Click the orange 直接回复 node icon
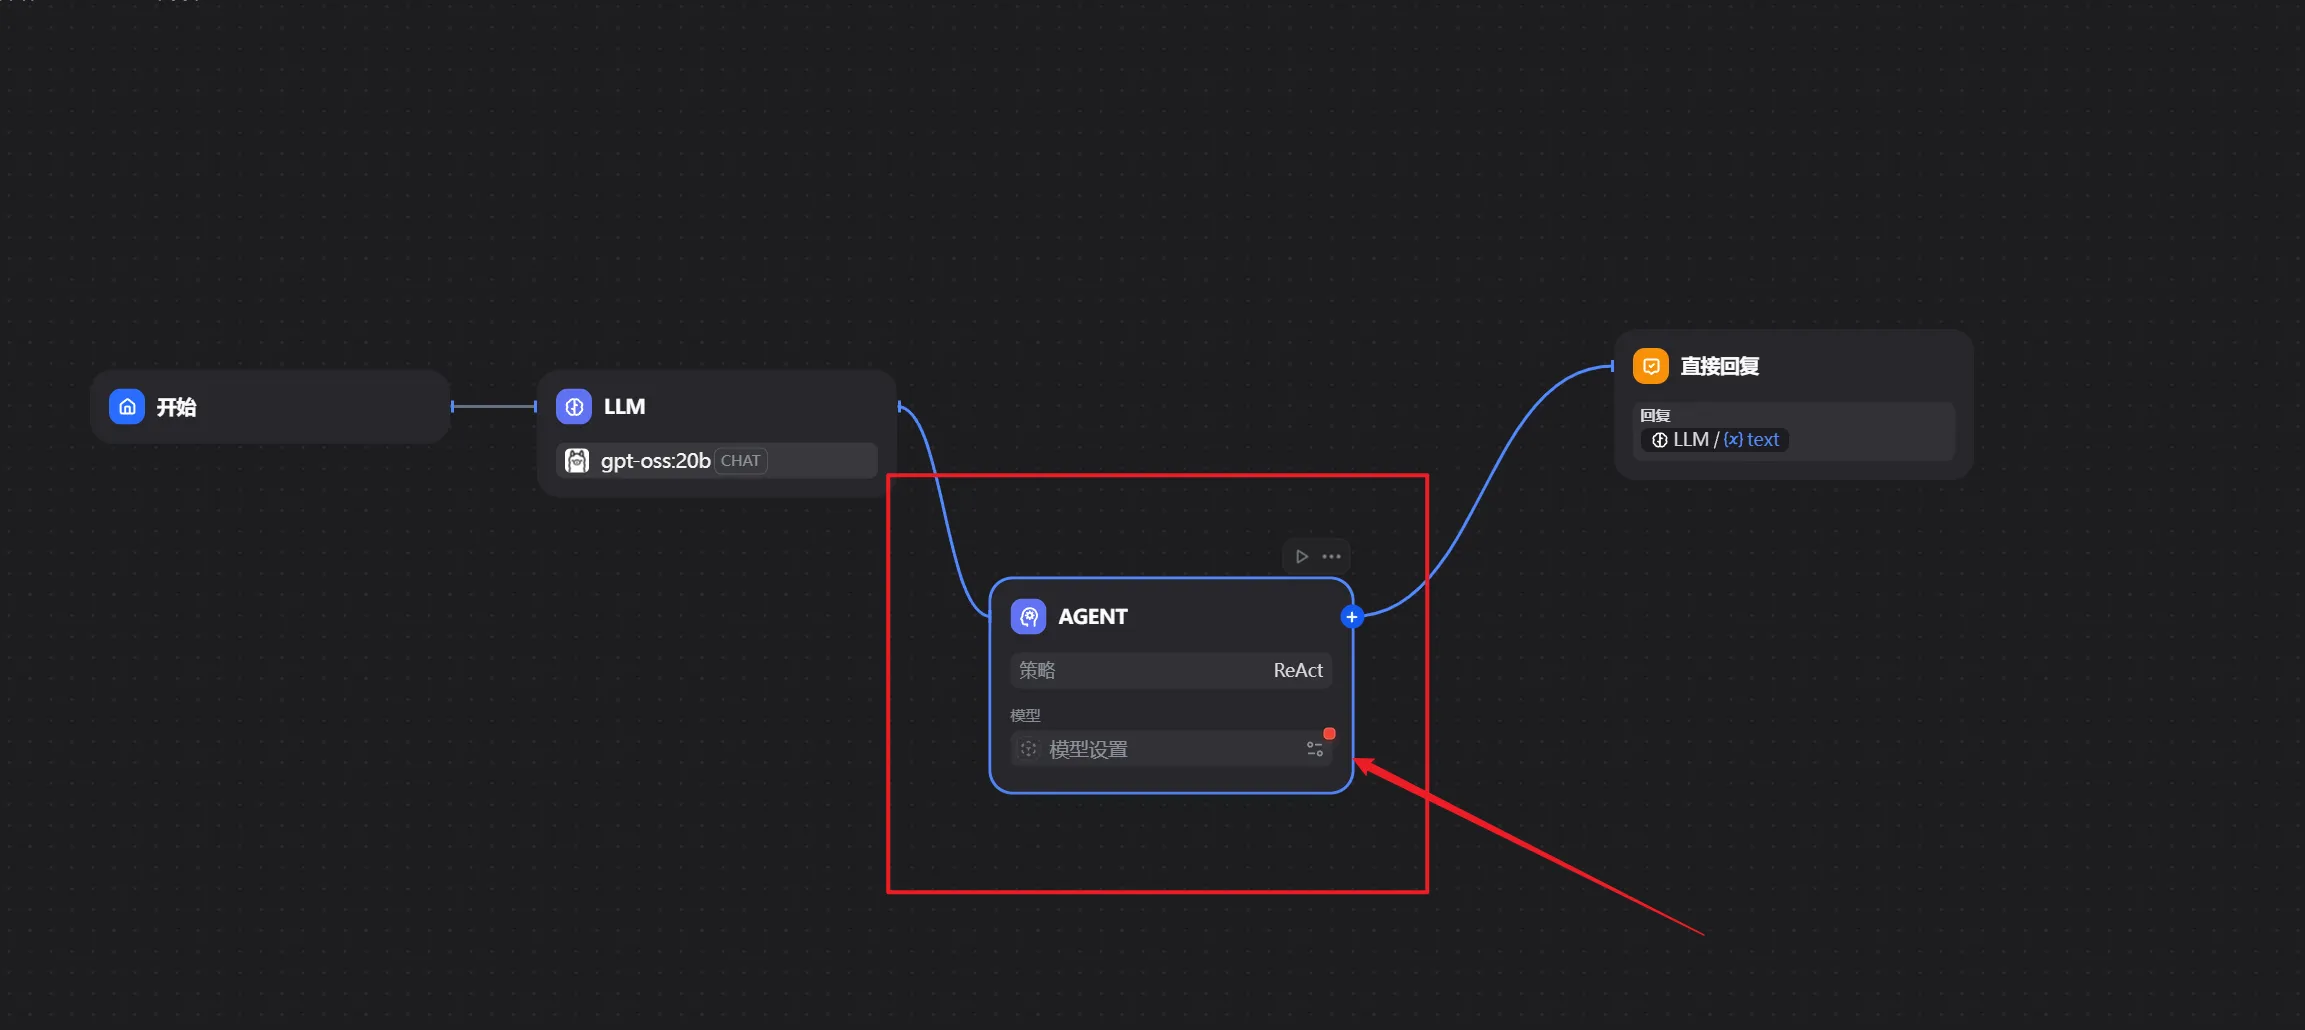Screen dimensions: 2305x1030 tap(1651, 366)
